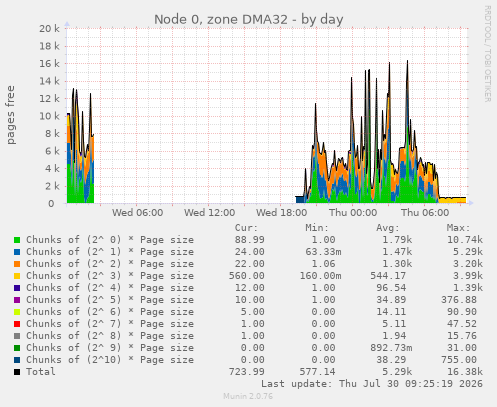Click legend label 'Chunks of (2^ 7) × Page size'
The image size is (497, 407).
pos(110,324)
